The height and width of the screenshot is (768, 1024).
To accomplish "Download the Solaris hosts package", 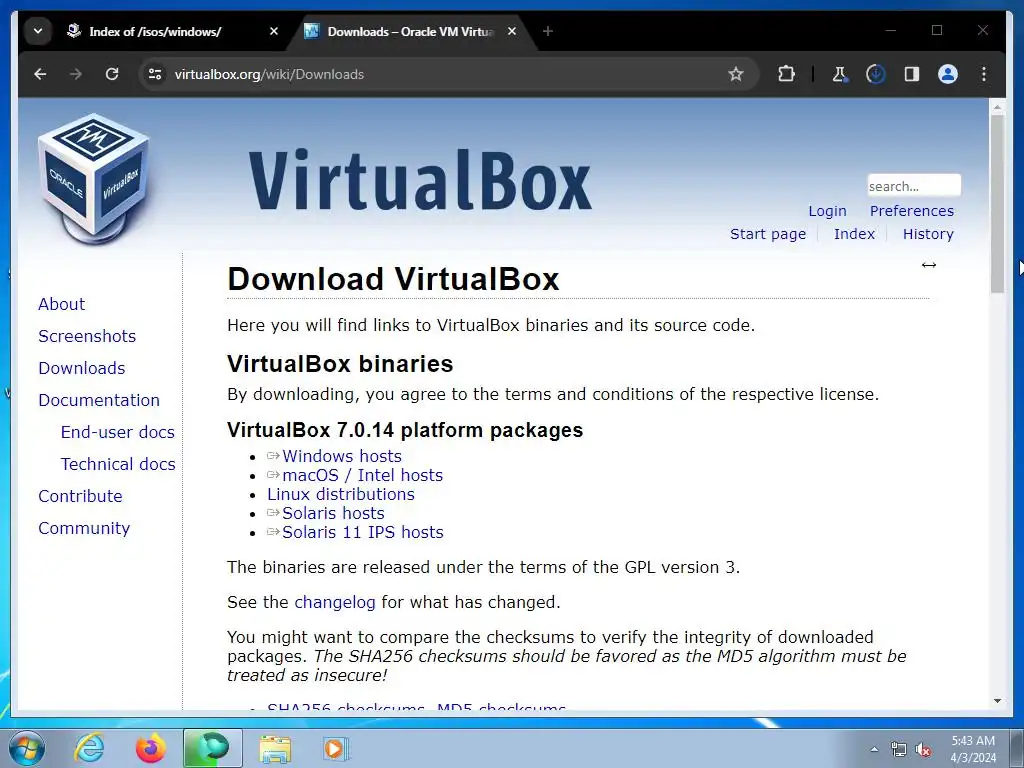I will [333, 513].
